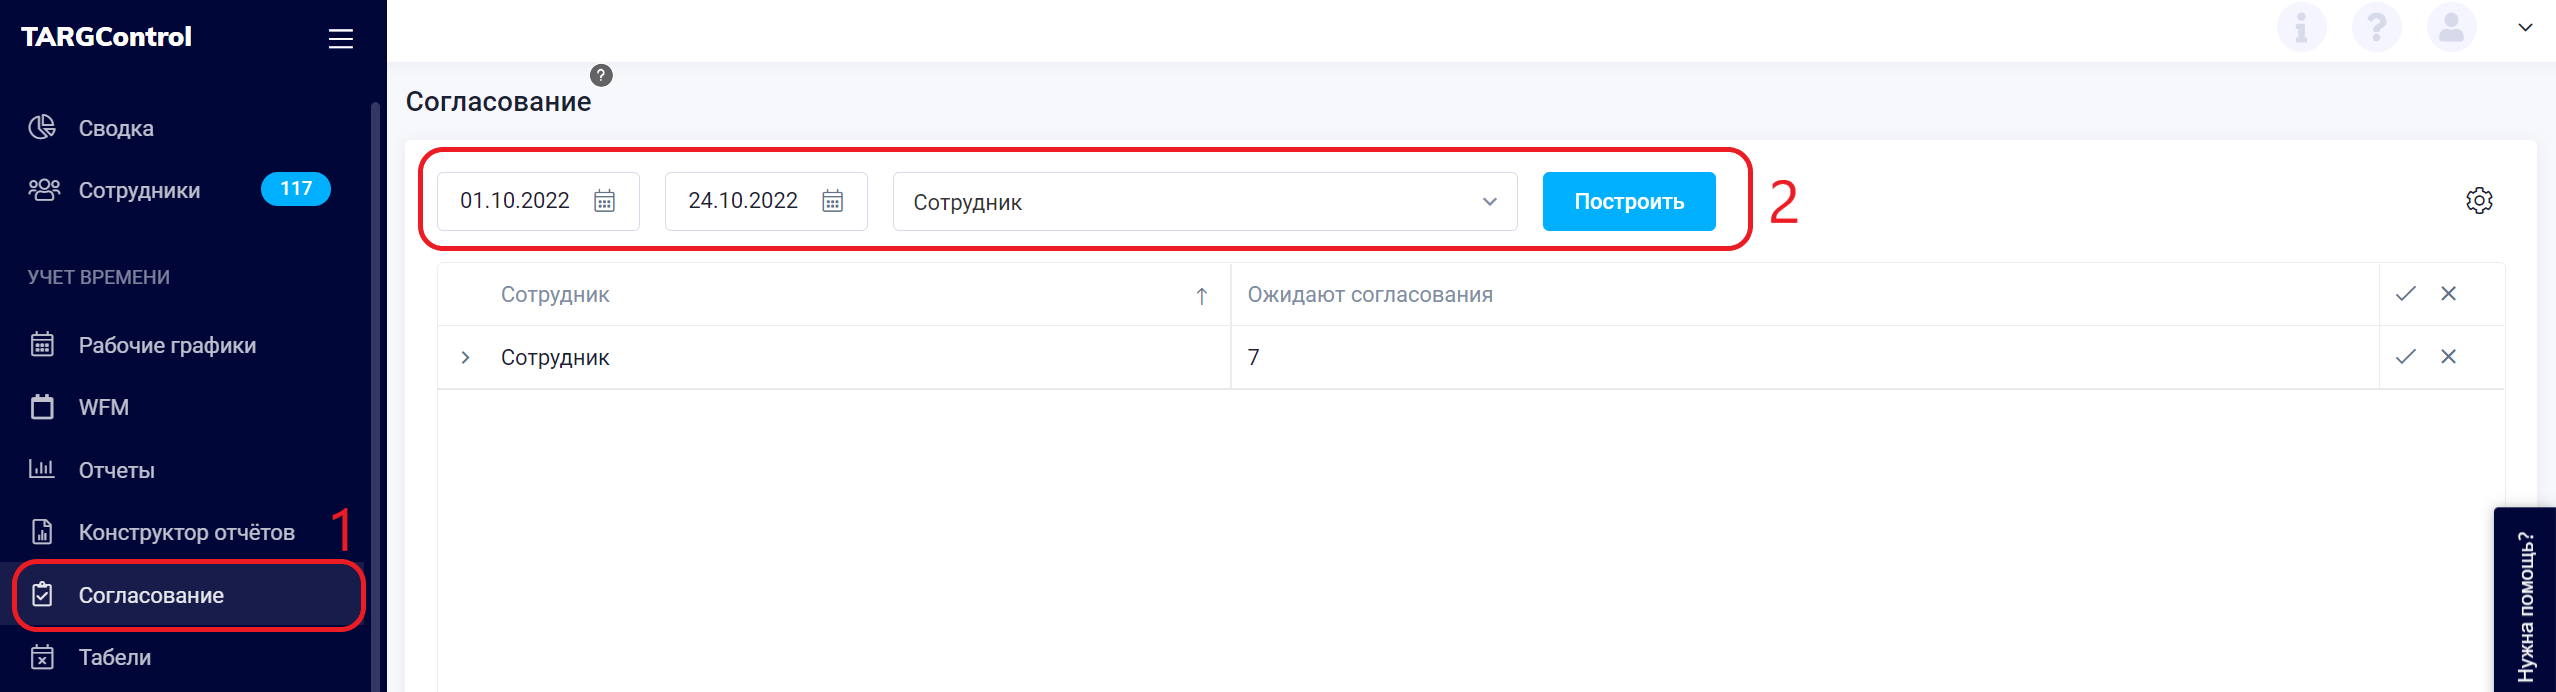Toggle the hamburger sidebar menu
Screen dimensions: 2556x692
341,39
